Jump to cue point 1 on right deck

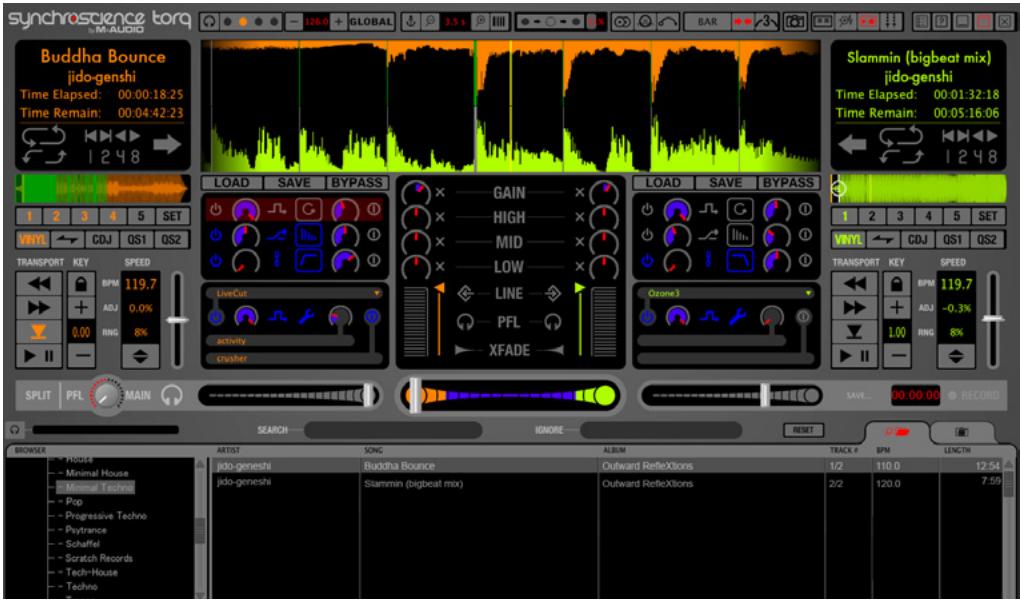845,216
